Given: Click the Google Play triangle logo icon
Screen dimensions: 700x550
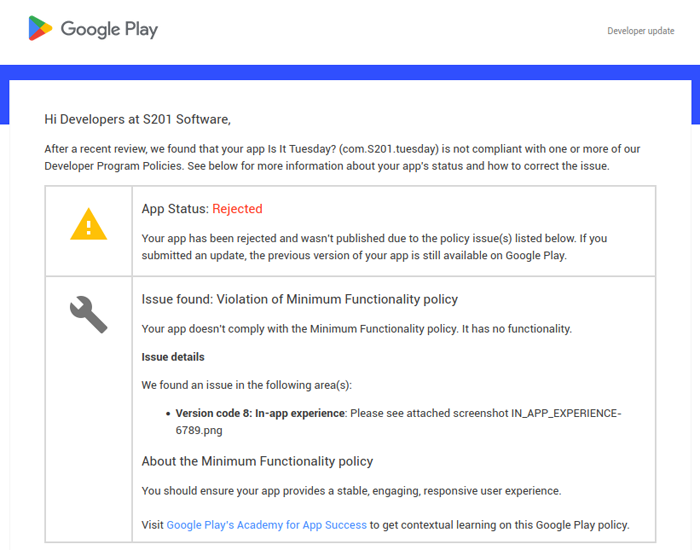Looking at the screenshot, I should [x=40, y=28].
